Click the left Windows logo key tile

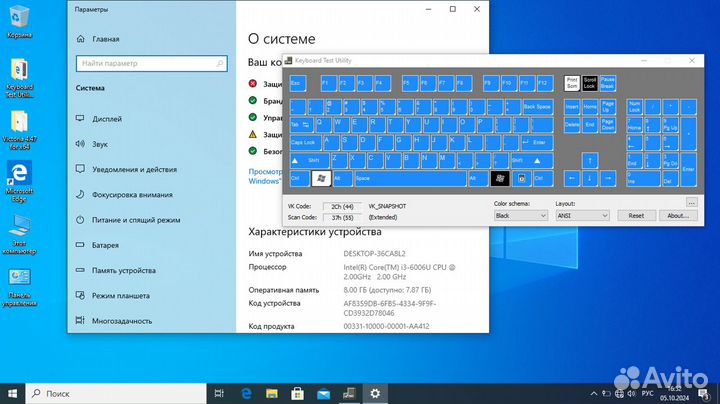click(321, 178)
